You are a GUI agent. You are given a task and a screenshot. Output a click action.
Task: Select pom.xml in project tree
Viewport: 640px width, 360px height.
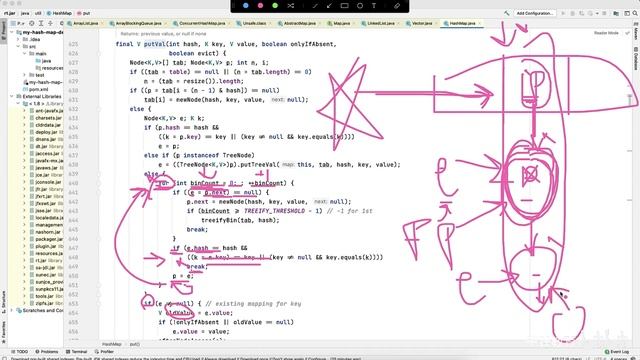tap(36, 89)
